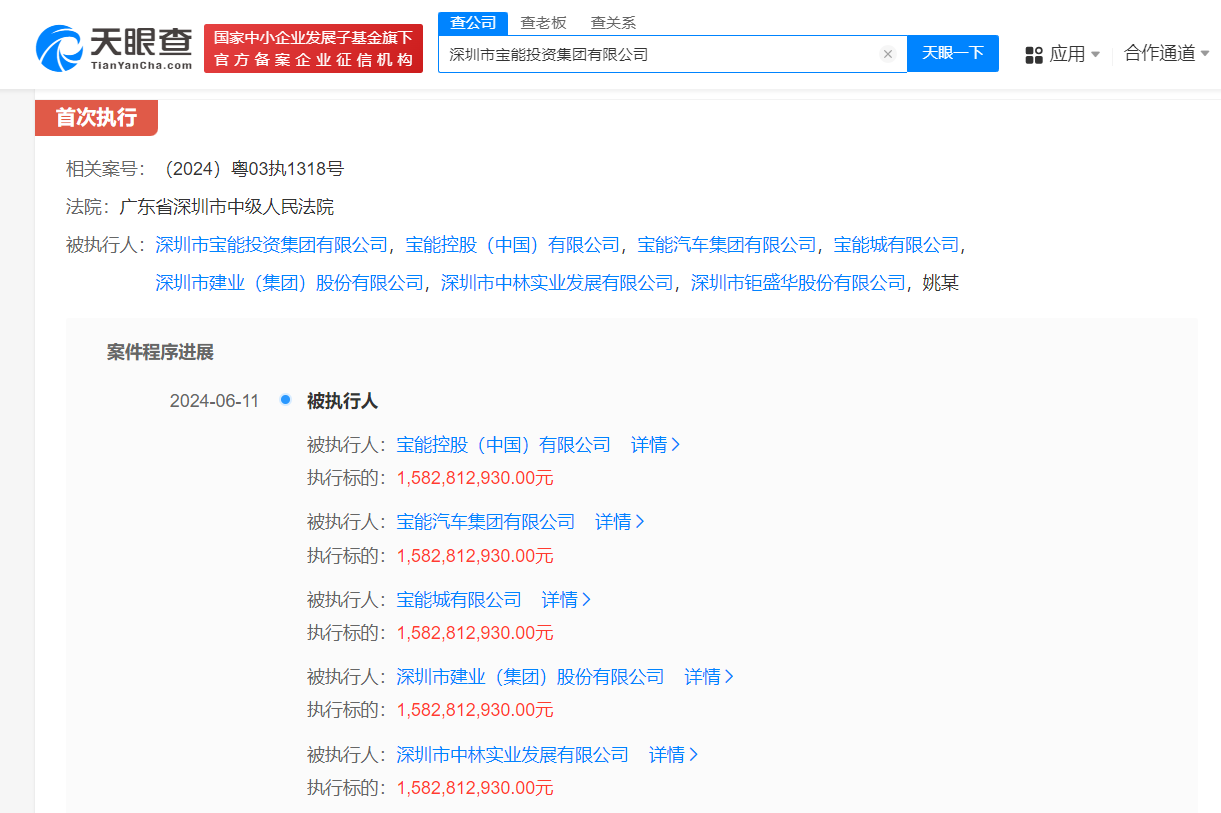Viewport: 1221px width, 813px height.
Task: Expand the 应用 dropdown arrow
Action: [x=1095, y=55]
